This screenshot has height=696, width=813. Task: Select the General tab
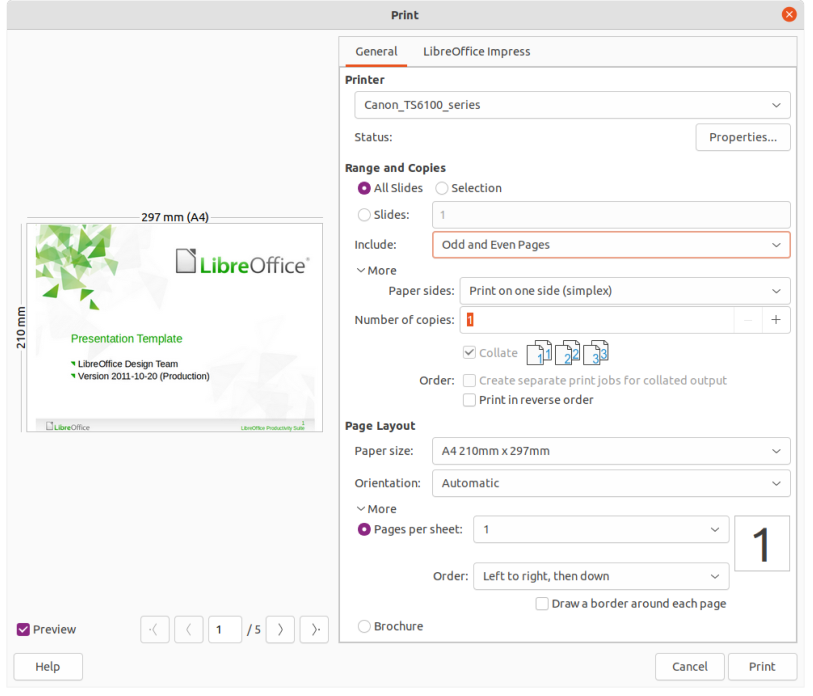tap(376, 52)
